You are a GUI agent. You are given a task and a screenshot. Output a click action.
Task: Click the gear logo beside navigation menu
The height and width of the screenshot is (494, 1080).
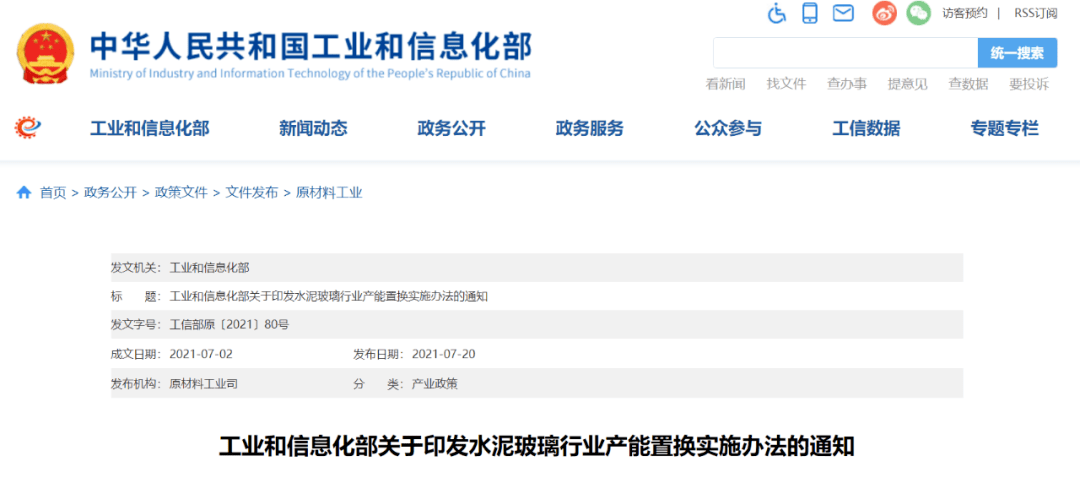tap(28, 127)
